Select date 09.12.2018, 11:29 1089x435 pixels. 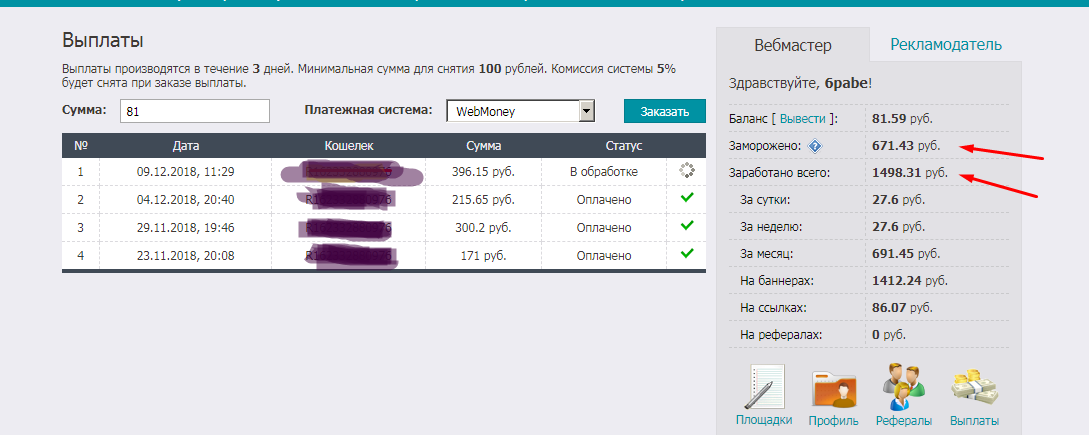coord(185,172)
